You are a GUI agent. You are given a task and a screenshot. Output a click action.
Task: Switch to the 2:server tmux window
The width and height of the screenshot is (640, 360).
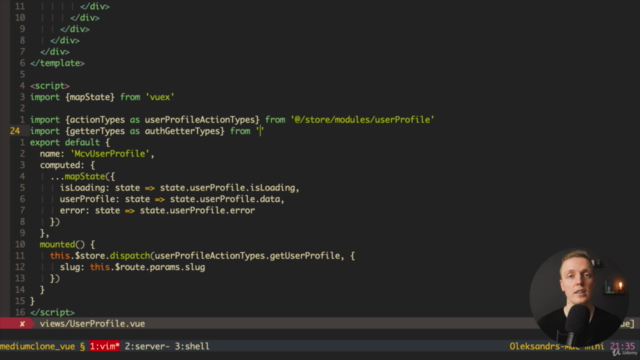pyautogui.click(x=147, y=346)
